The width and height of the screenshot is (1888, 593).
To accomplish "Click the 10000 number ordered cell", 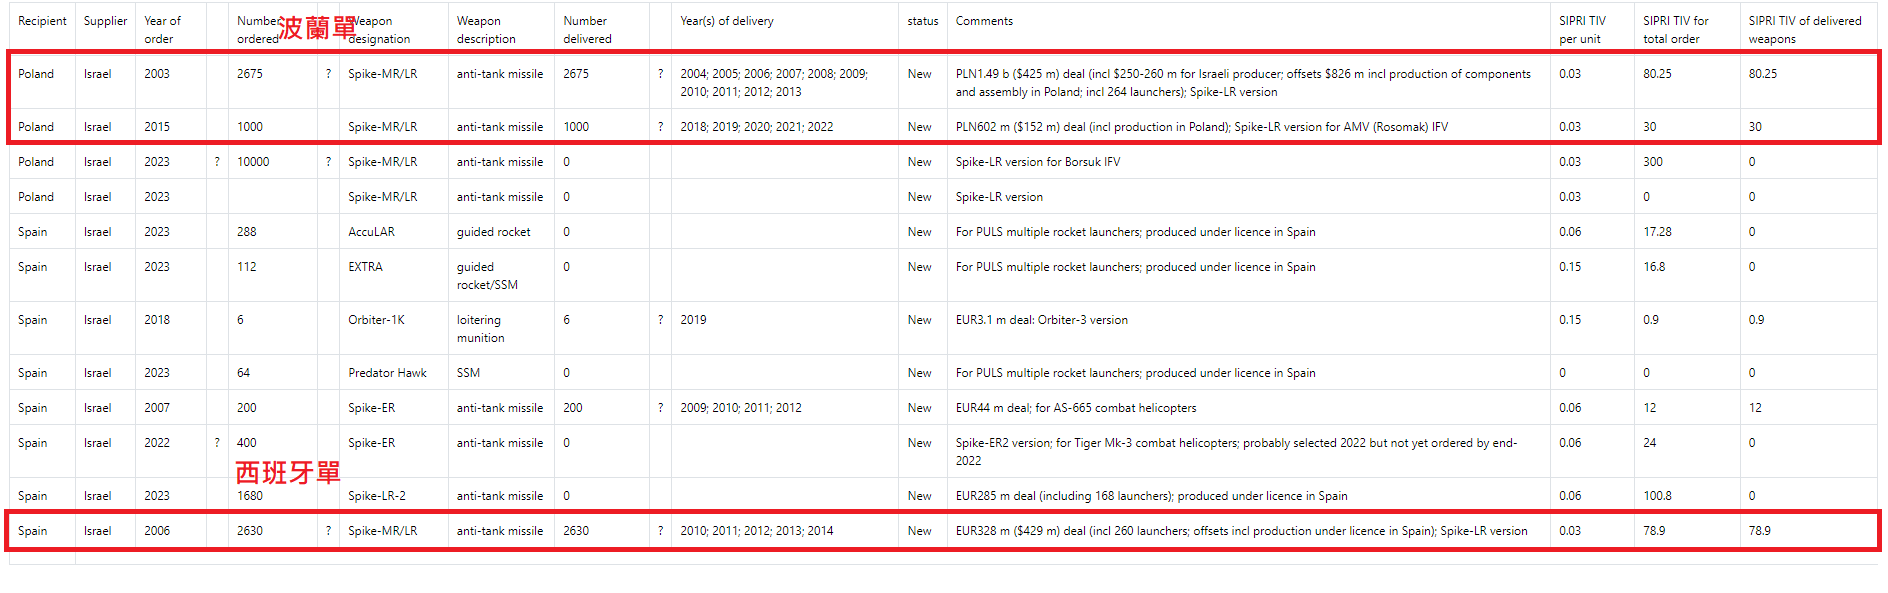I will pyautogui.click(x=253, y=162).
